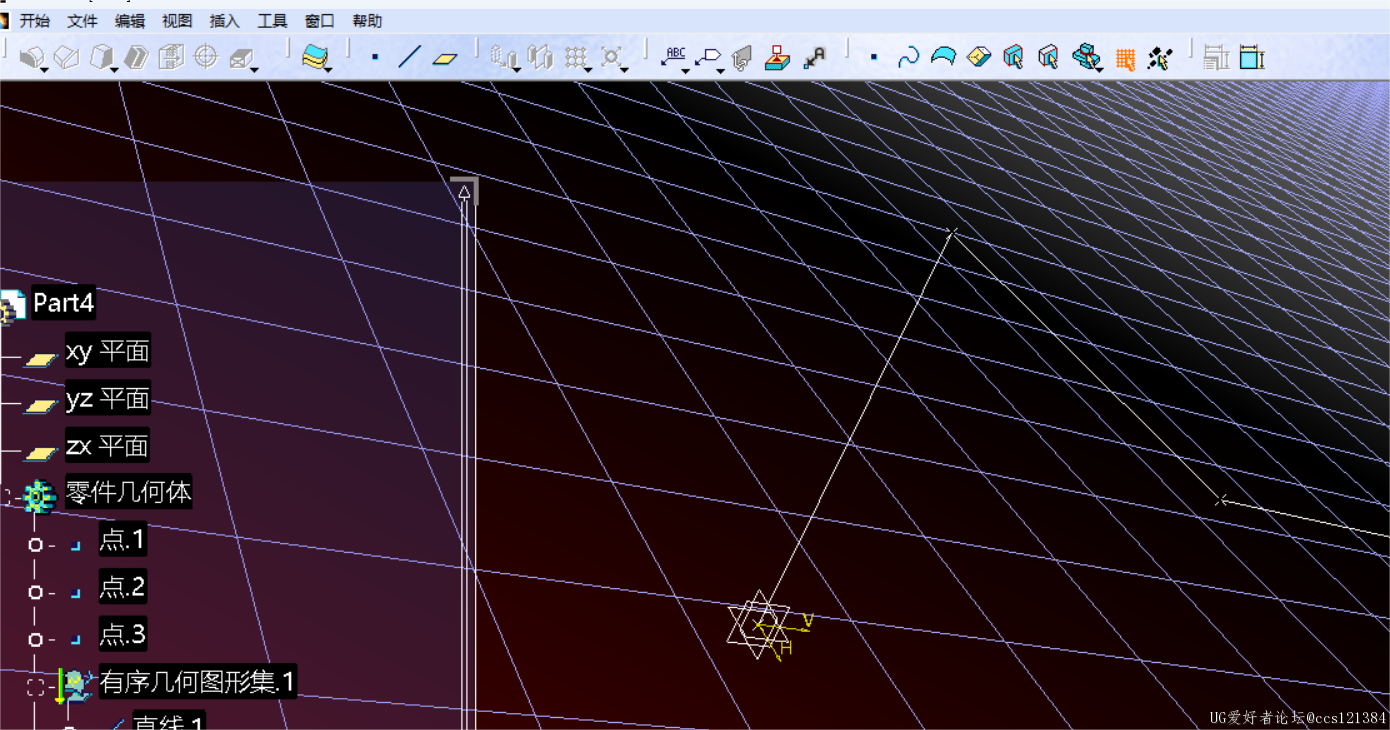Open dropdown arrow under third grayed cube icon
Image resolution: width=1390 pixels, height=730 pixels.
pyautogui.click(x=113, y=70)
